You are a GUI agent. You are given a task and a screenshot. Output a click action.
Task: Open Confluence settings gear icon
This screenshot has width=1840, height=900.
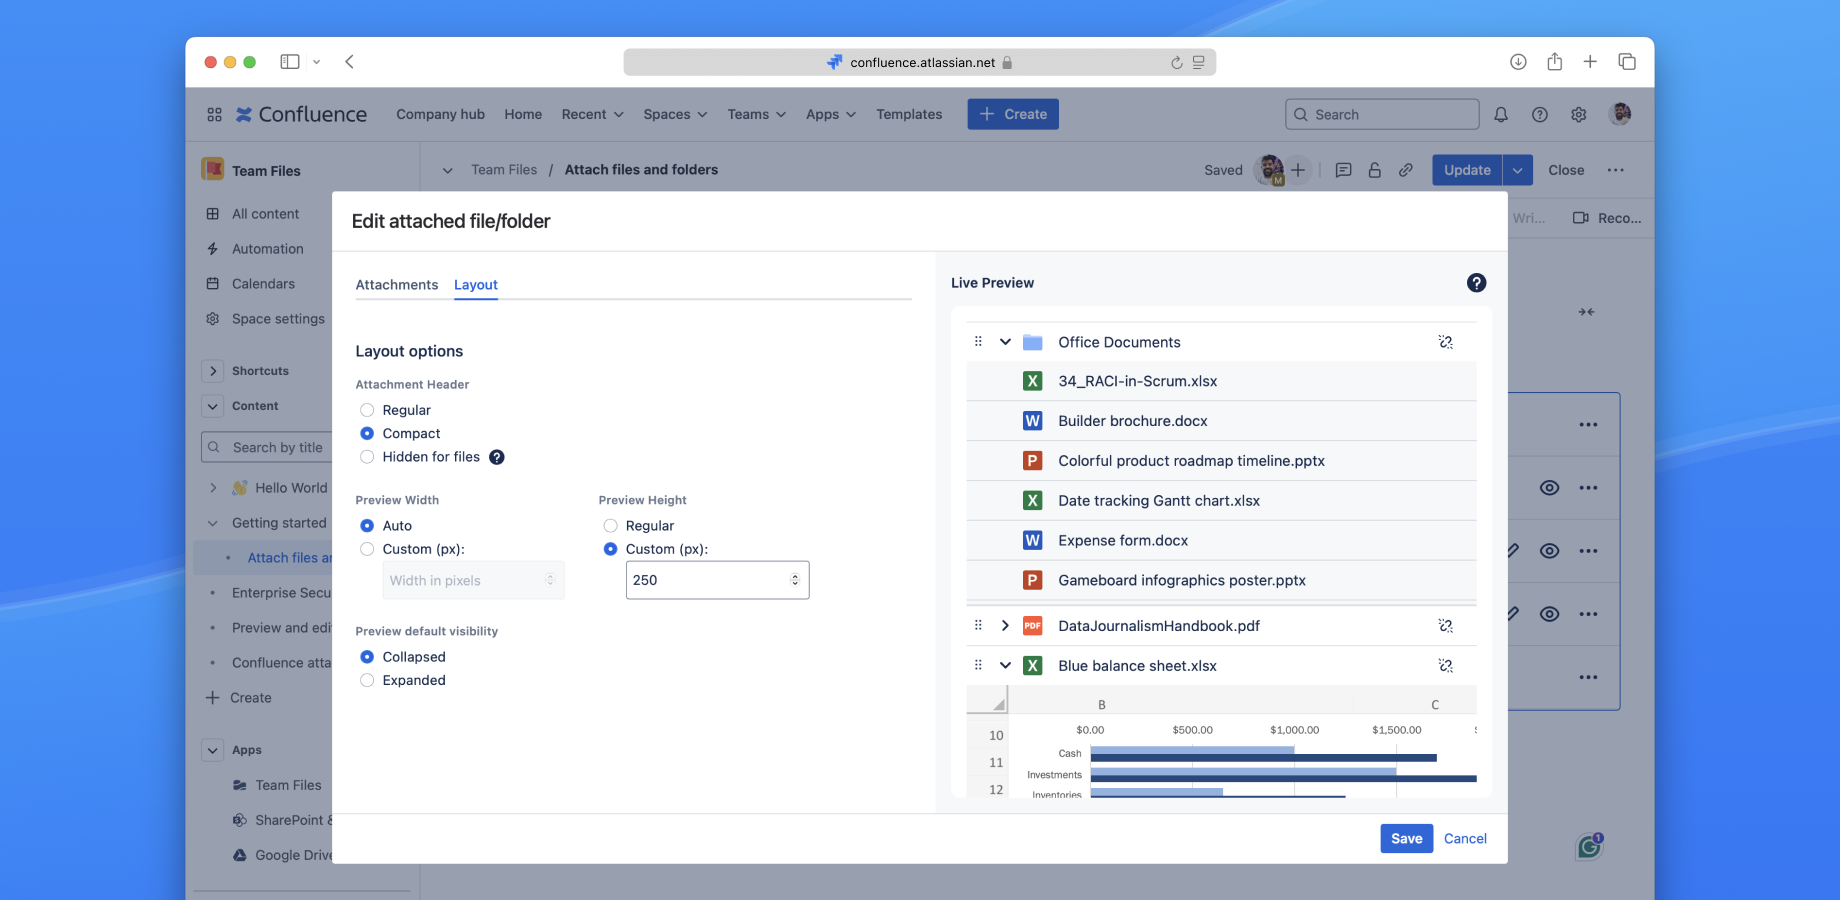(1578, 115)
